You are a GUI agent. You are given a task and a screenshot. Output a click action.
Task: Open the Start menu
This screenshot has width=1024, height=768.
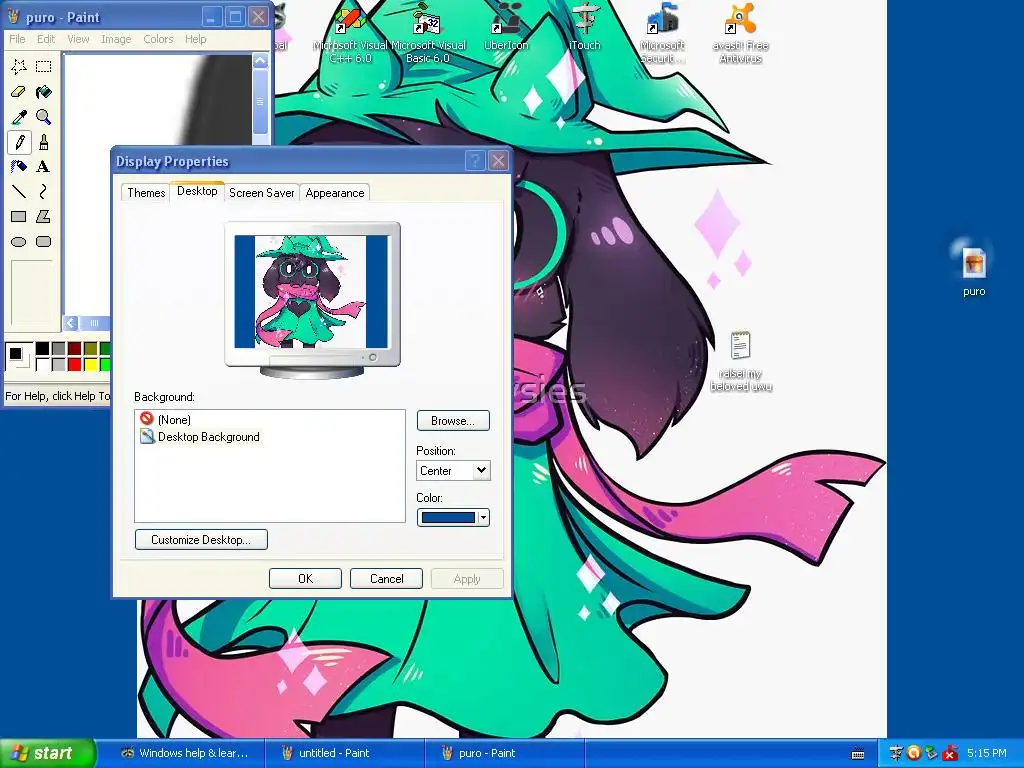pyautogui.click(x=47, y=753)
